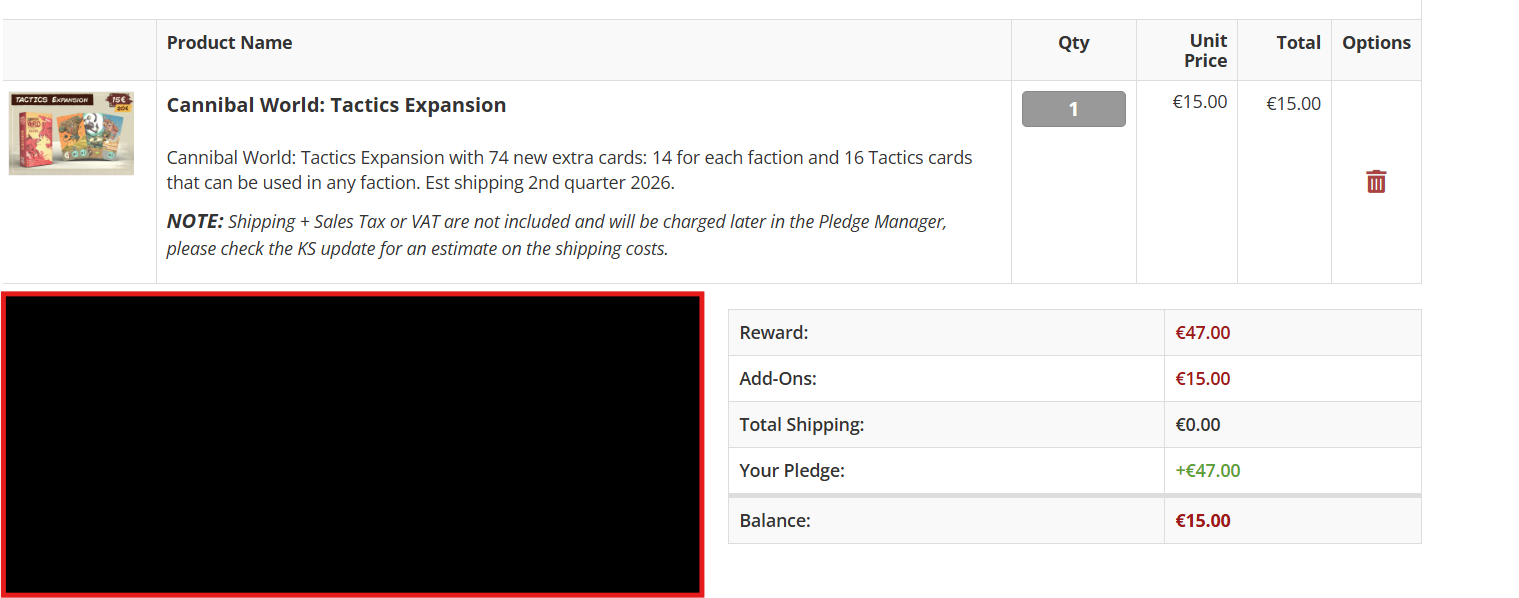Screen dimensions: 1519x598
Task: Click the Unit Price column header
Action: (1205, 50)
